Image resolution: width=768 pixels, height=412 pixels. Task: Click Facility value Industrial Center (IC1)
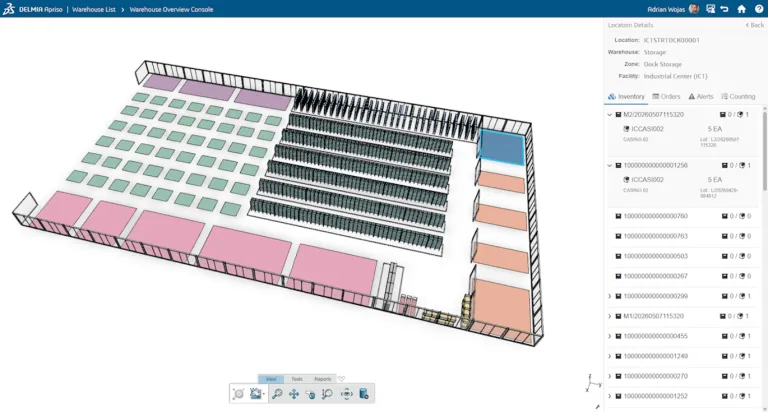tap(675, 76)
